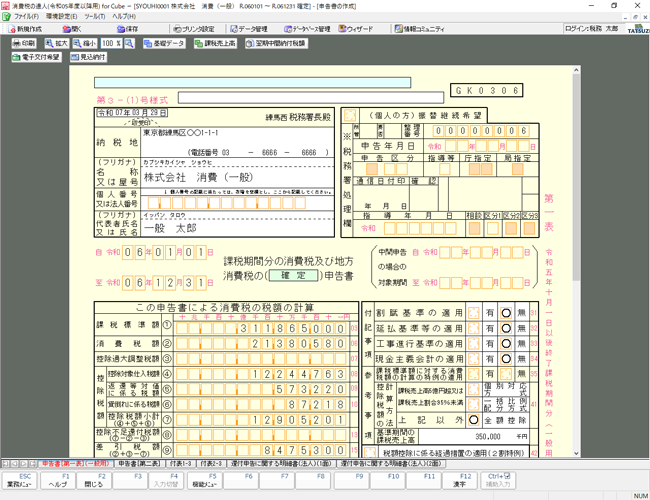The height and width of the screenshot is (500, 650).
Task: Mark 有 box for 延払基準等の適用
Action: 473,328
